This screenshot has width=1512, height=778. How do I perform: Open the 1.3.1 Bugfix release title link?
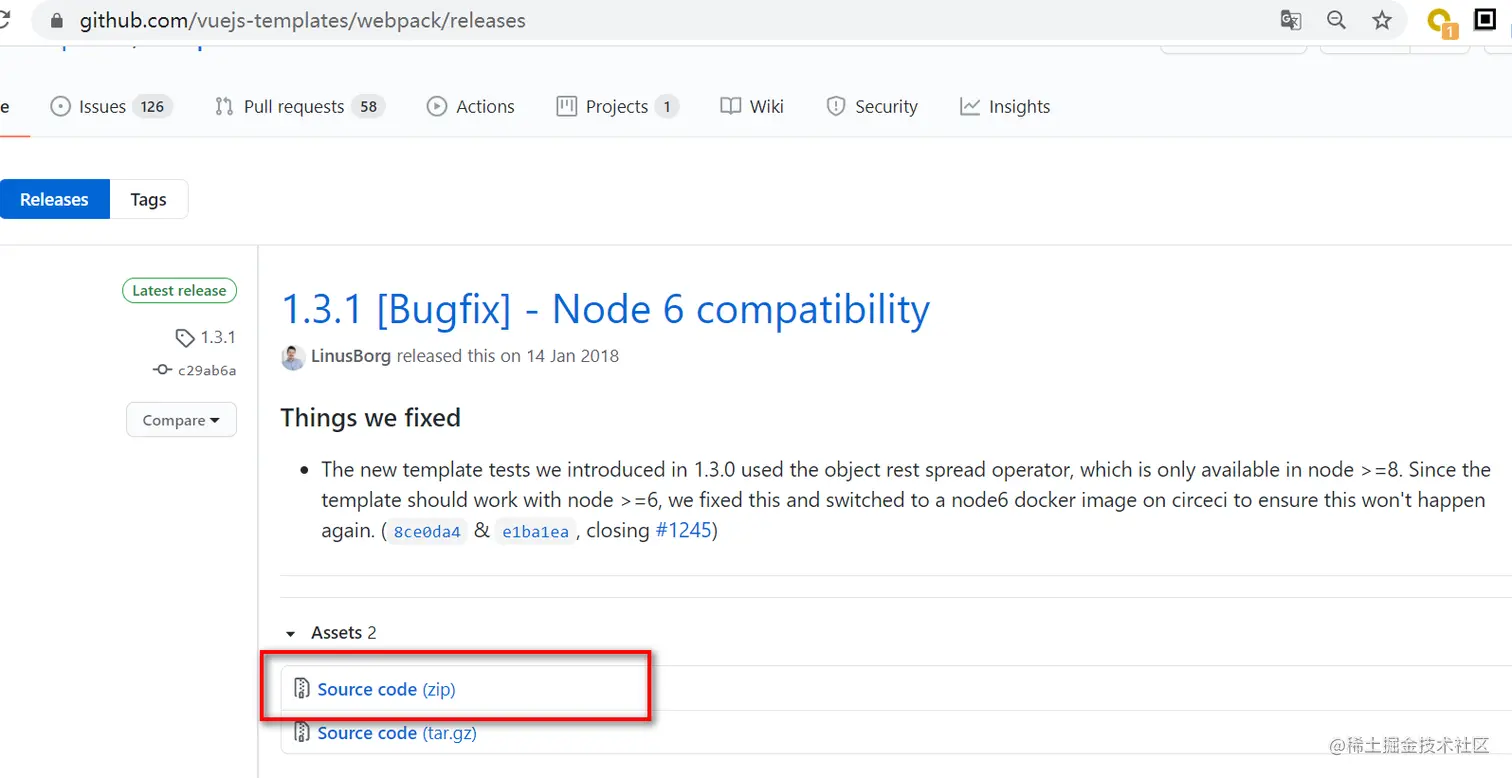pos(605,310)
